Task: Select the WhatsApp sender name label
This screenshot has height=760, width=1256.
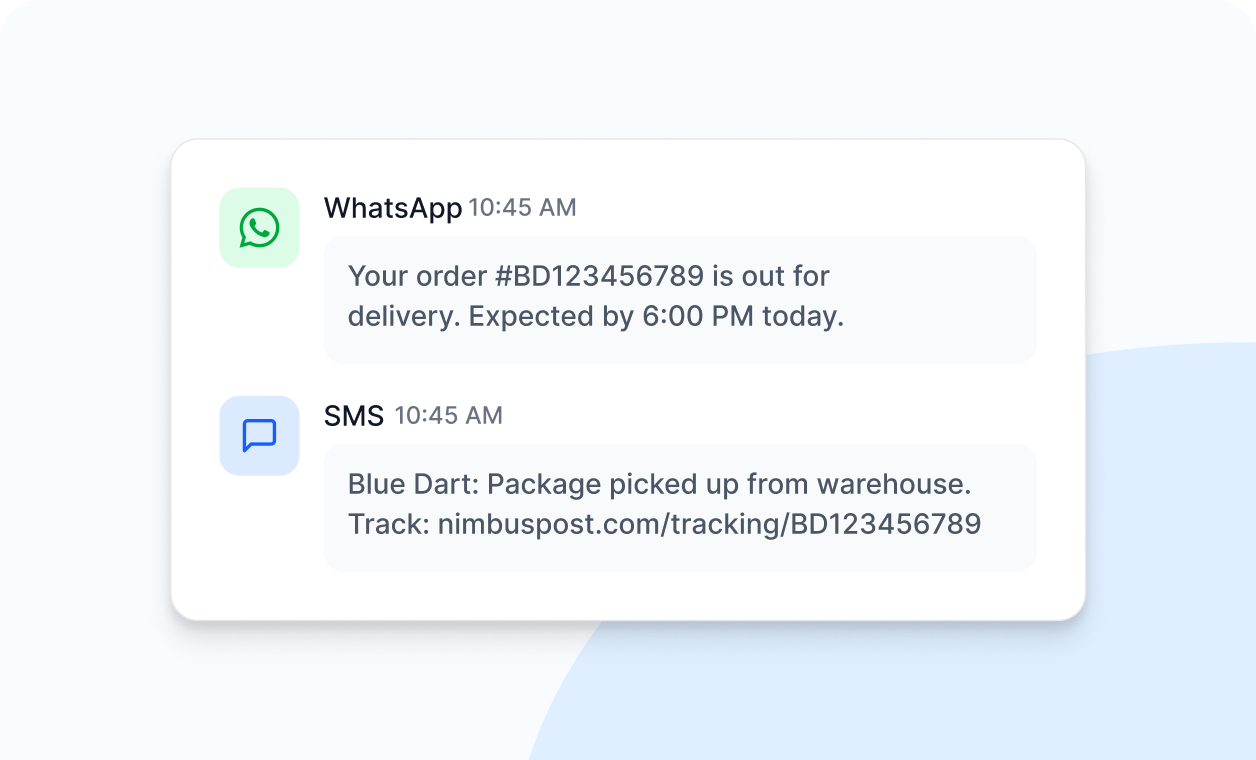Action: pos(392,208)
